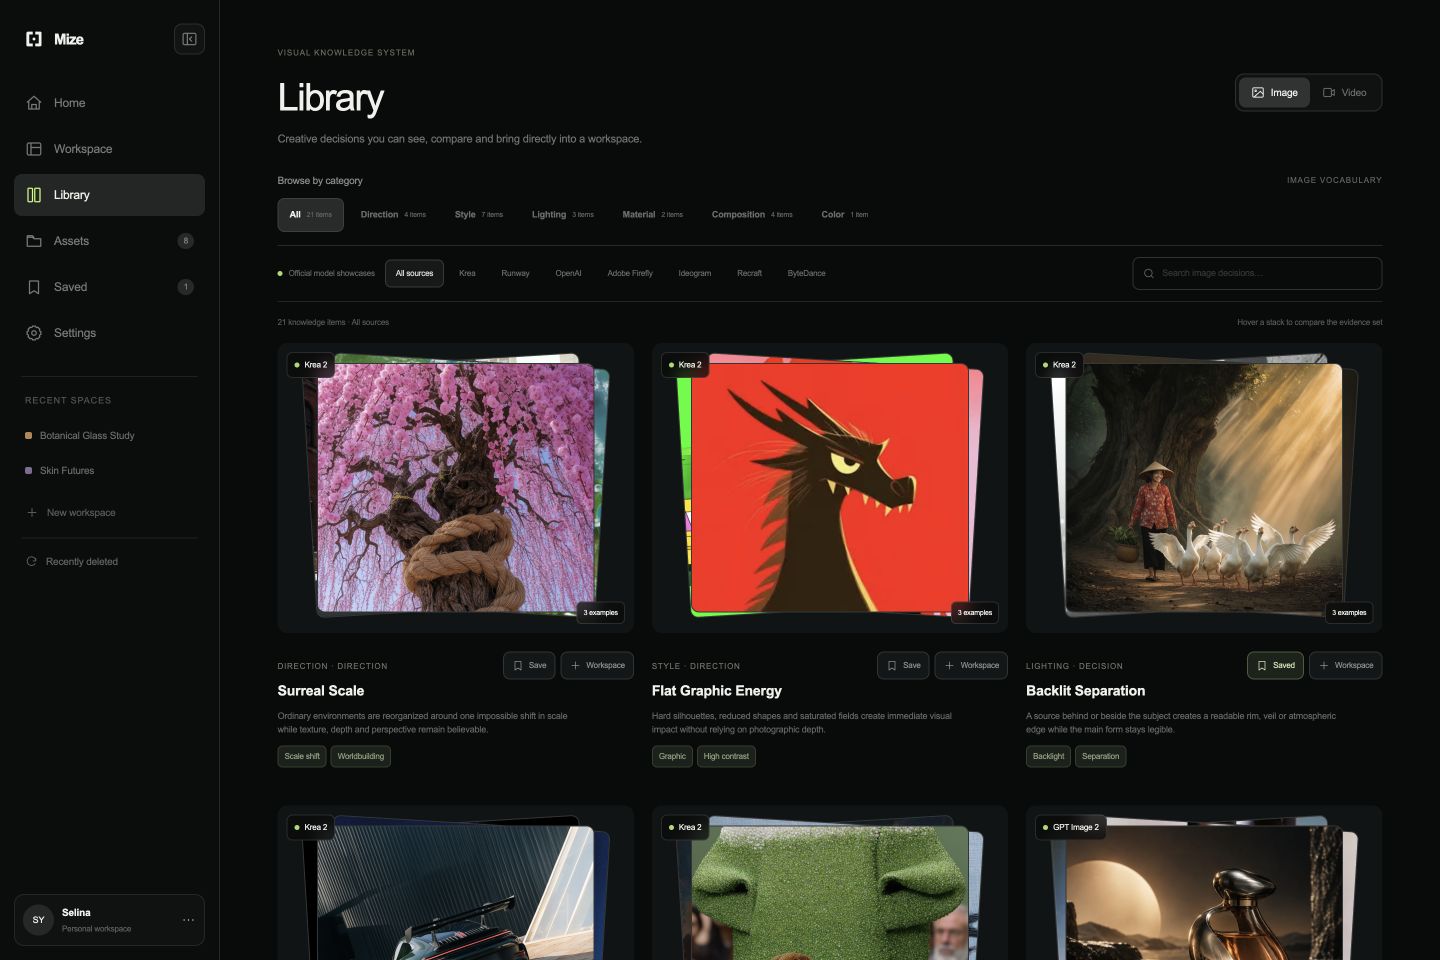Filter by All sources

(414, 273)
